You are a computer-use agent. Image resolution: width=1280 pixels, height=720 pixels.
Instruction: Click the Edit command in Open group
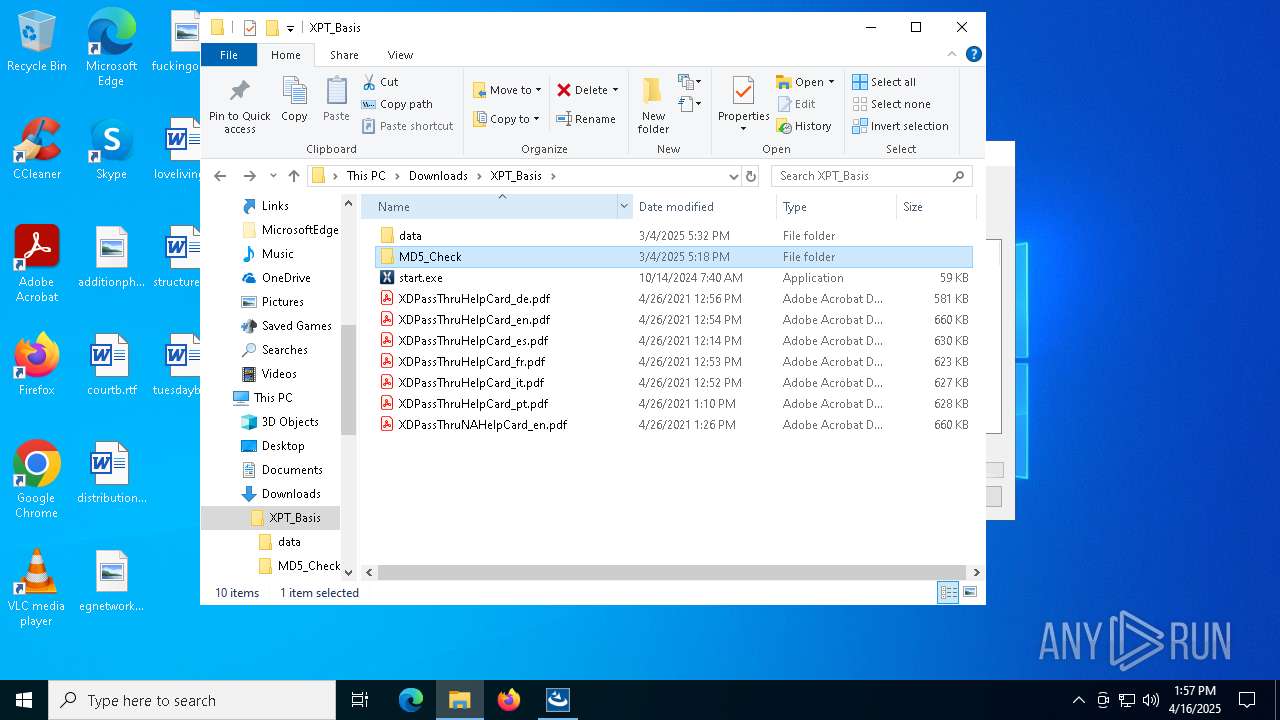(796, 104)
